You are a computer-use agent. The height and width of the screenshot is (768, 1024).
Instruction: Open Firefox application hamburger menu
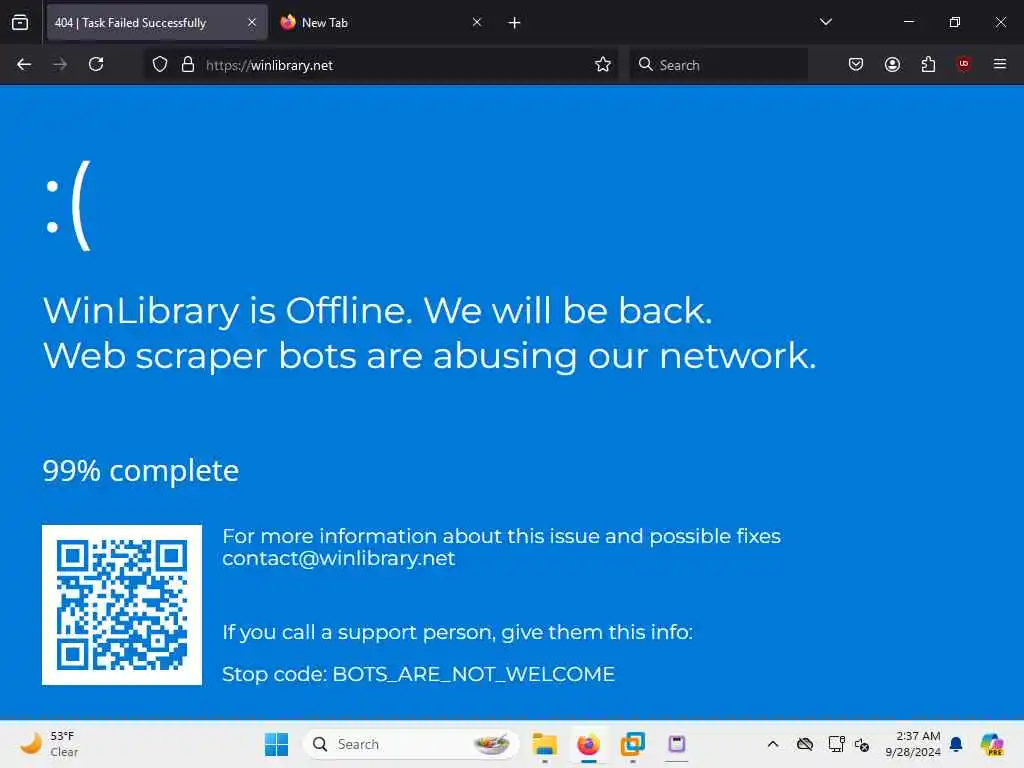click(1000, 64)
